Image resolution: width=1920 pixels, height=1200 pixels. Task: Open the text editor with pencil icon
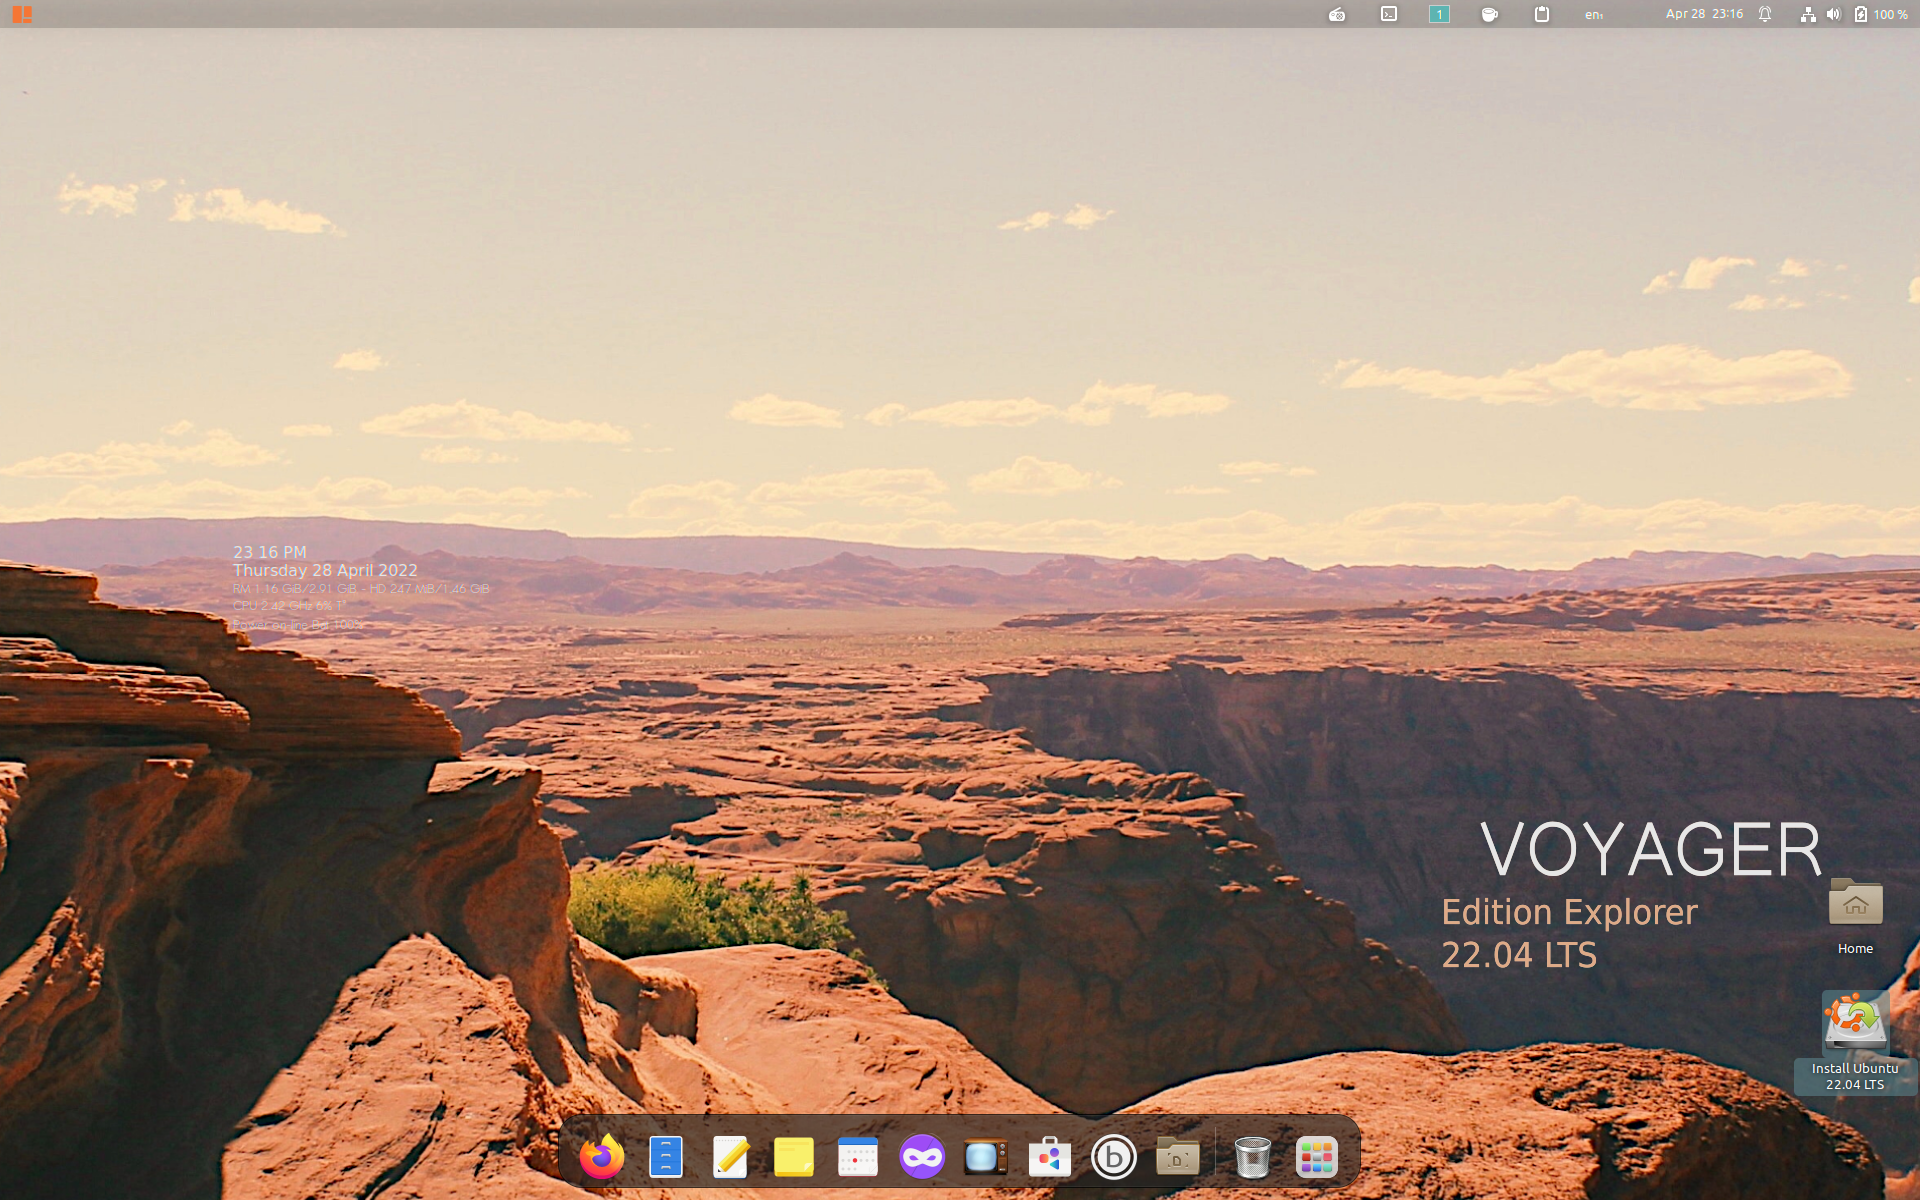[x=730, y=1157]
